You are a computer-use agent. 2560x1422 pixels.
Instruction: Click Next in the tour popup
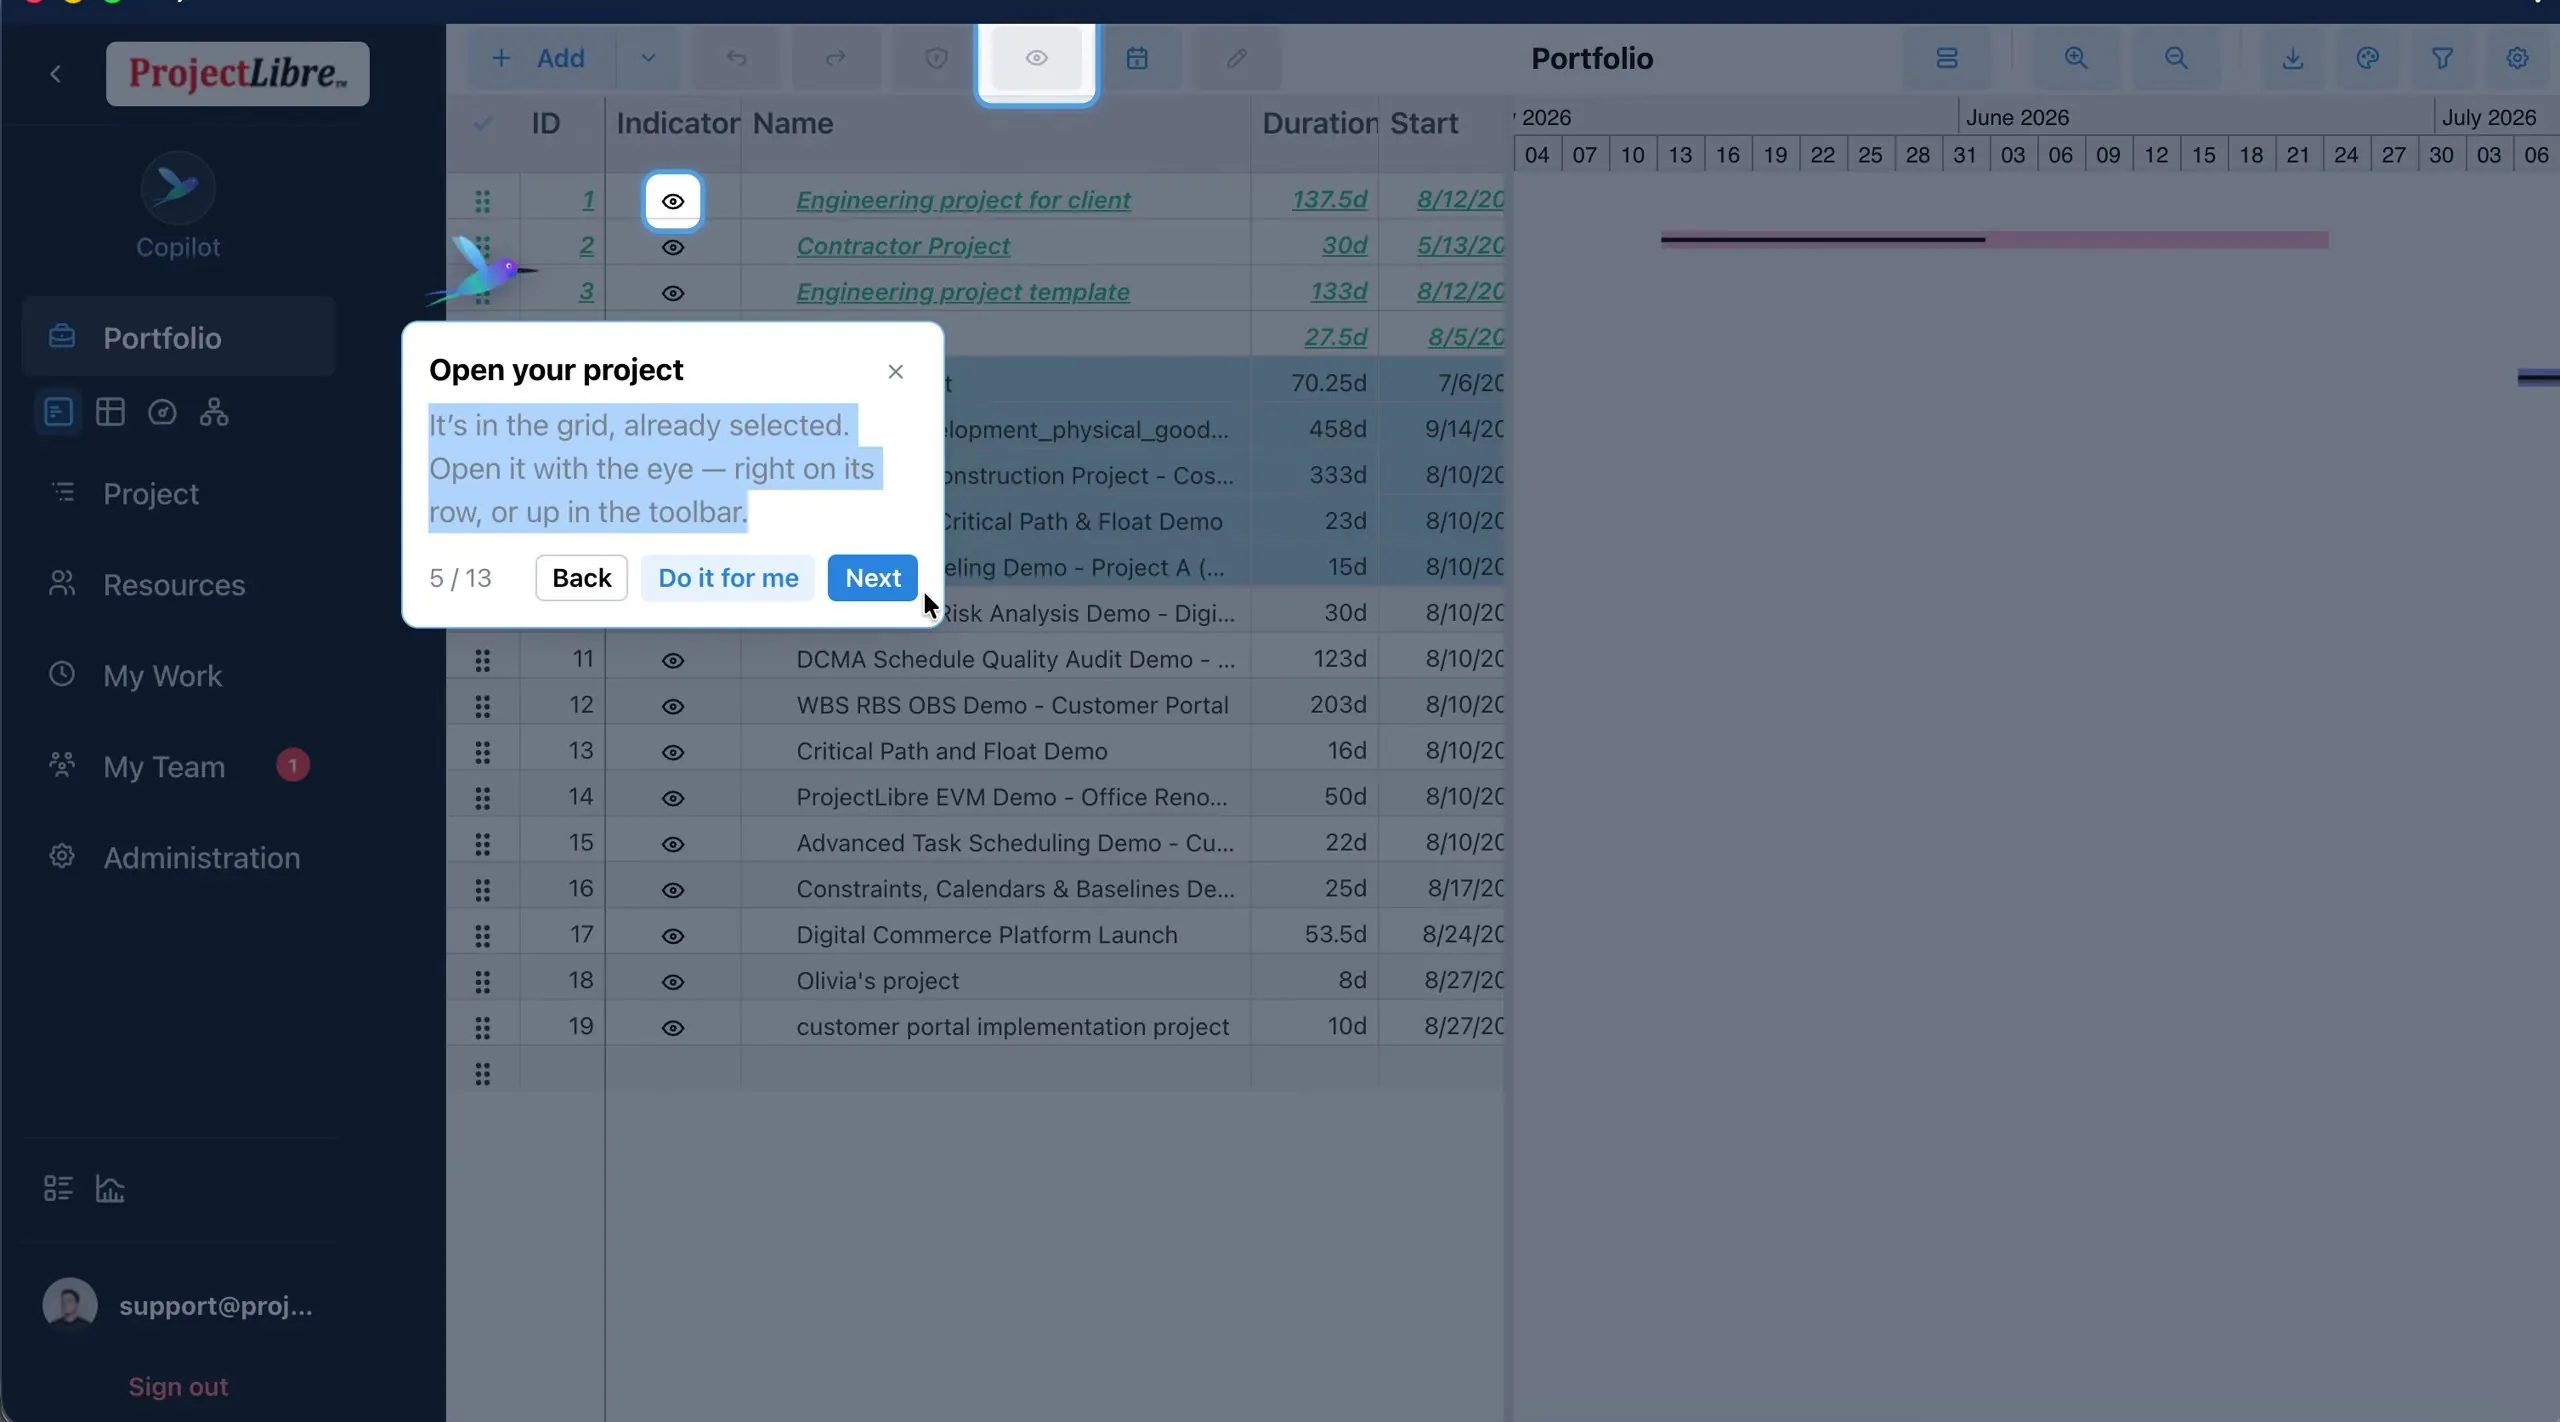point(873,578)
